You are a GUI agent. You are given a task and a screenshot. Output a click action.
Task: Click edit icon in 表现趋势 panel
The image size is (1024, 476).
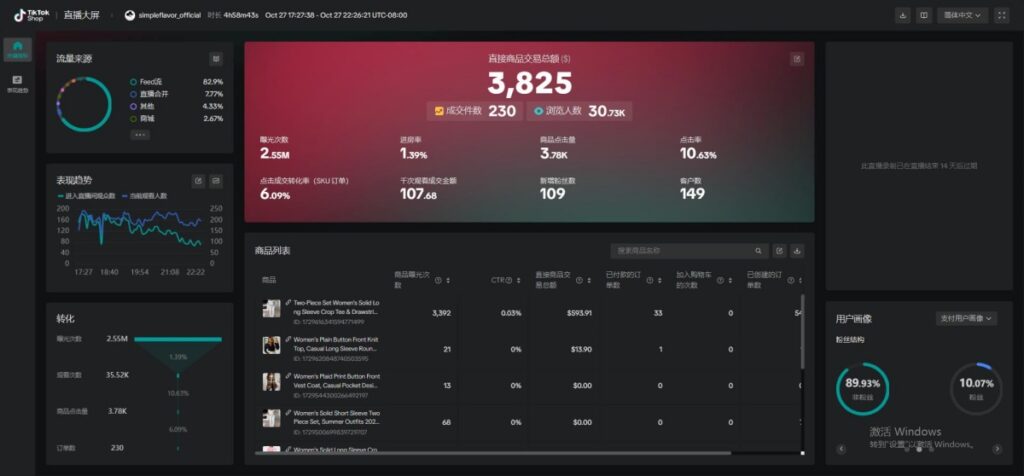198,181
